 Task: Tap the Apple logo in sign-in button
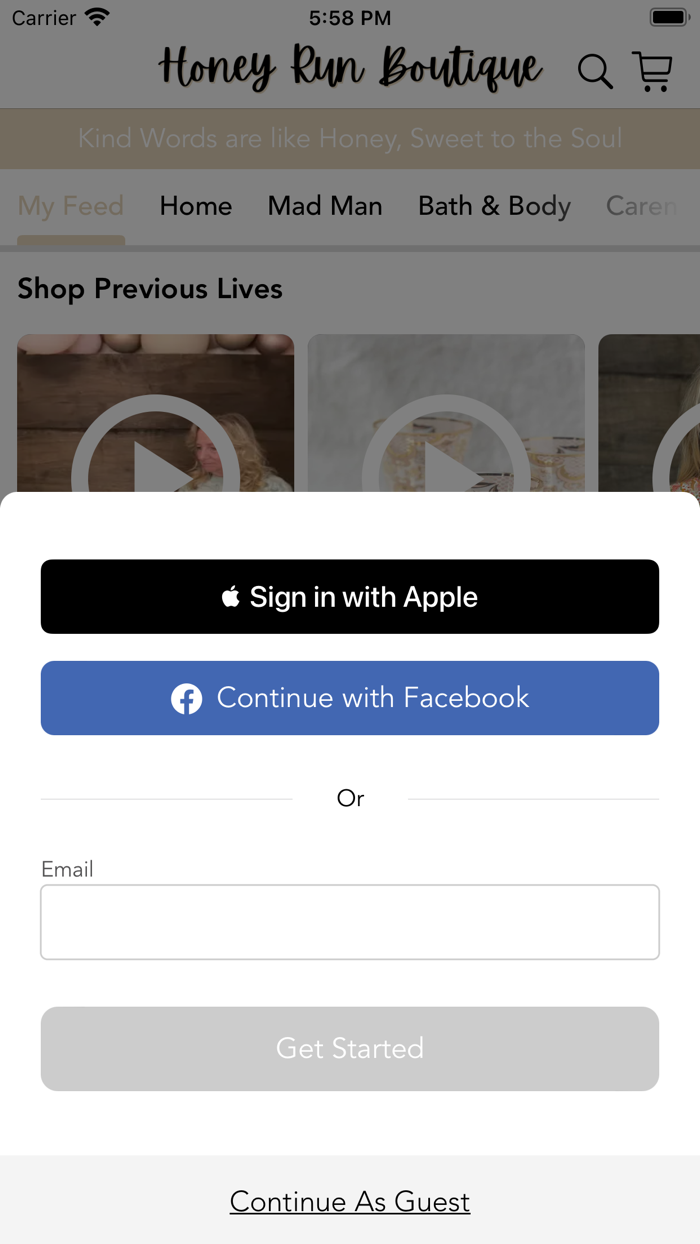click(231, 597)
